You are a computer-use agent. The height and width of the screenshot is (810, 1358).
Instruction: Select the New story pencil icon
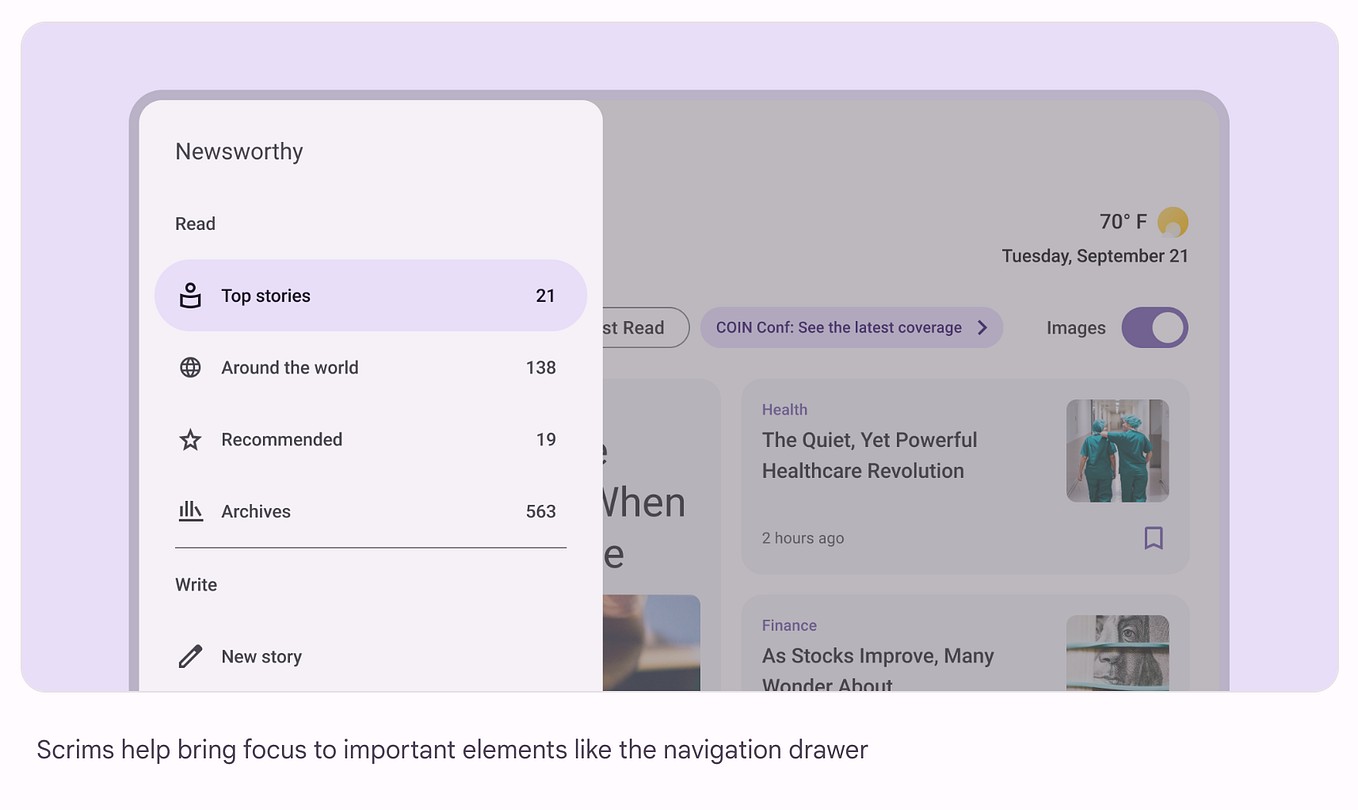(190, 656)
